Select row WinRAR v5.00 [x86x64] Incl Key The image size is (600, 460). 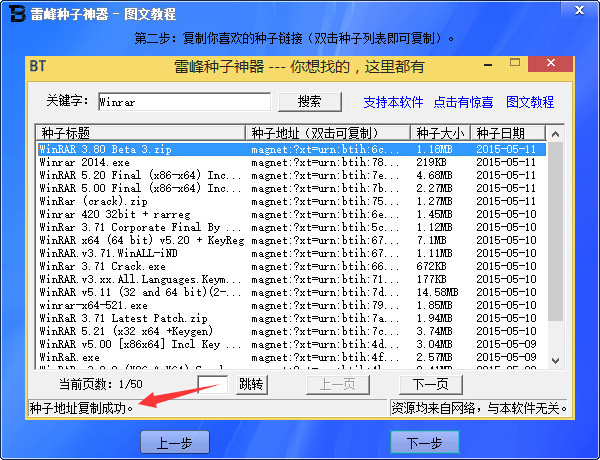point(292,344)
